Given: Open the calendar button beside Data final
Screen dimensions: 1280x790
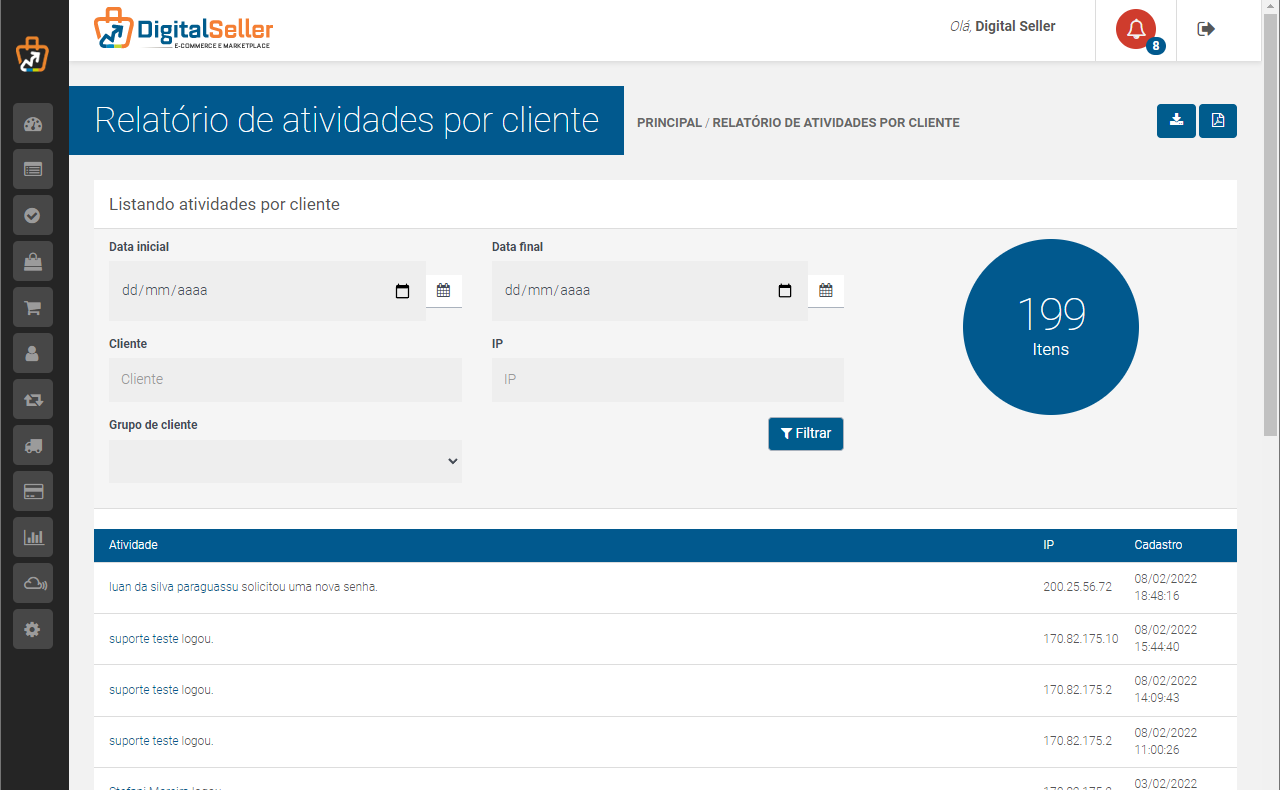Looking at the screenshot, I should 826,291.
